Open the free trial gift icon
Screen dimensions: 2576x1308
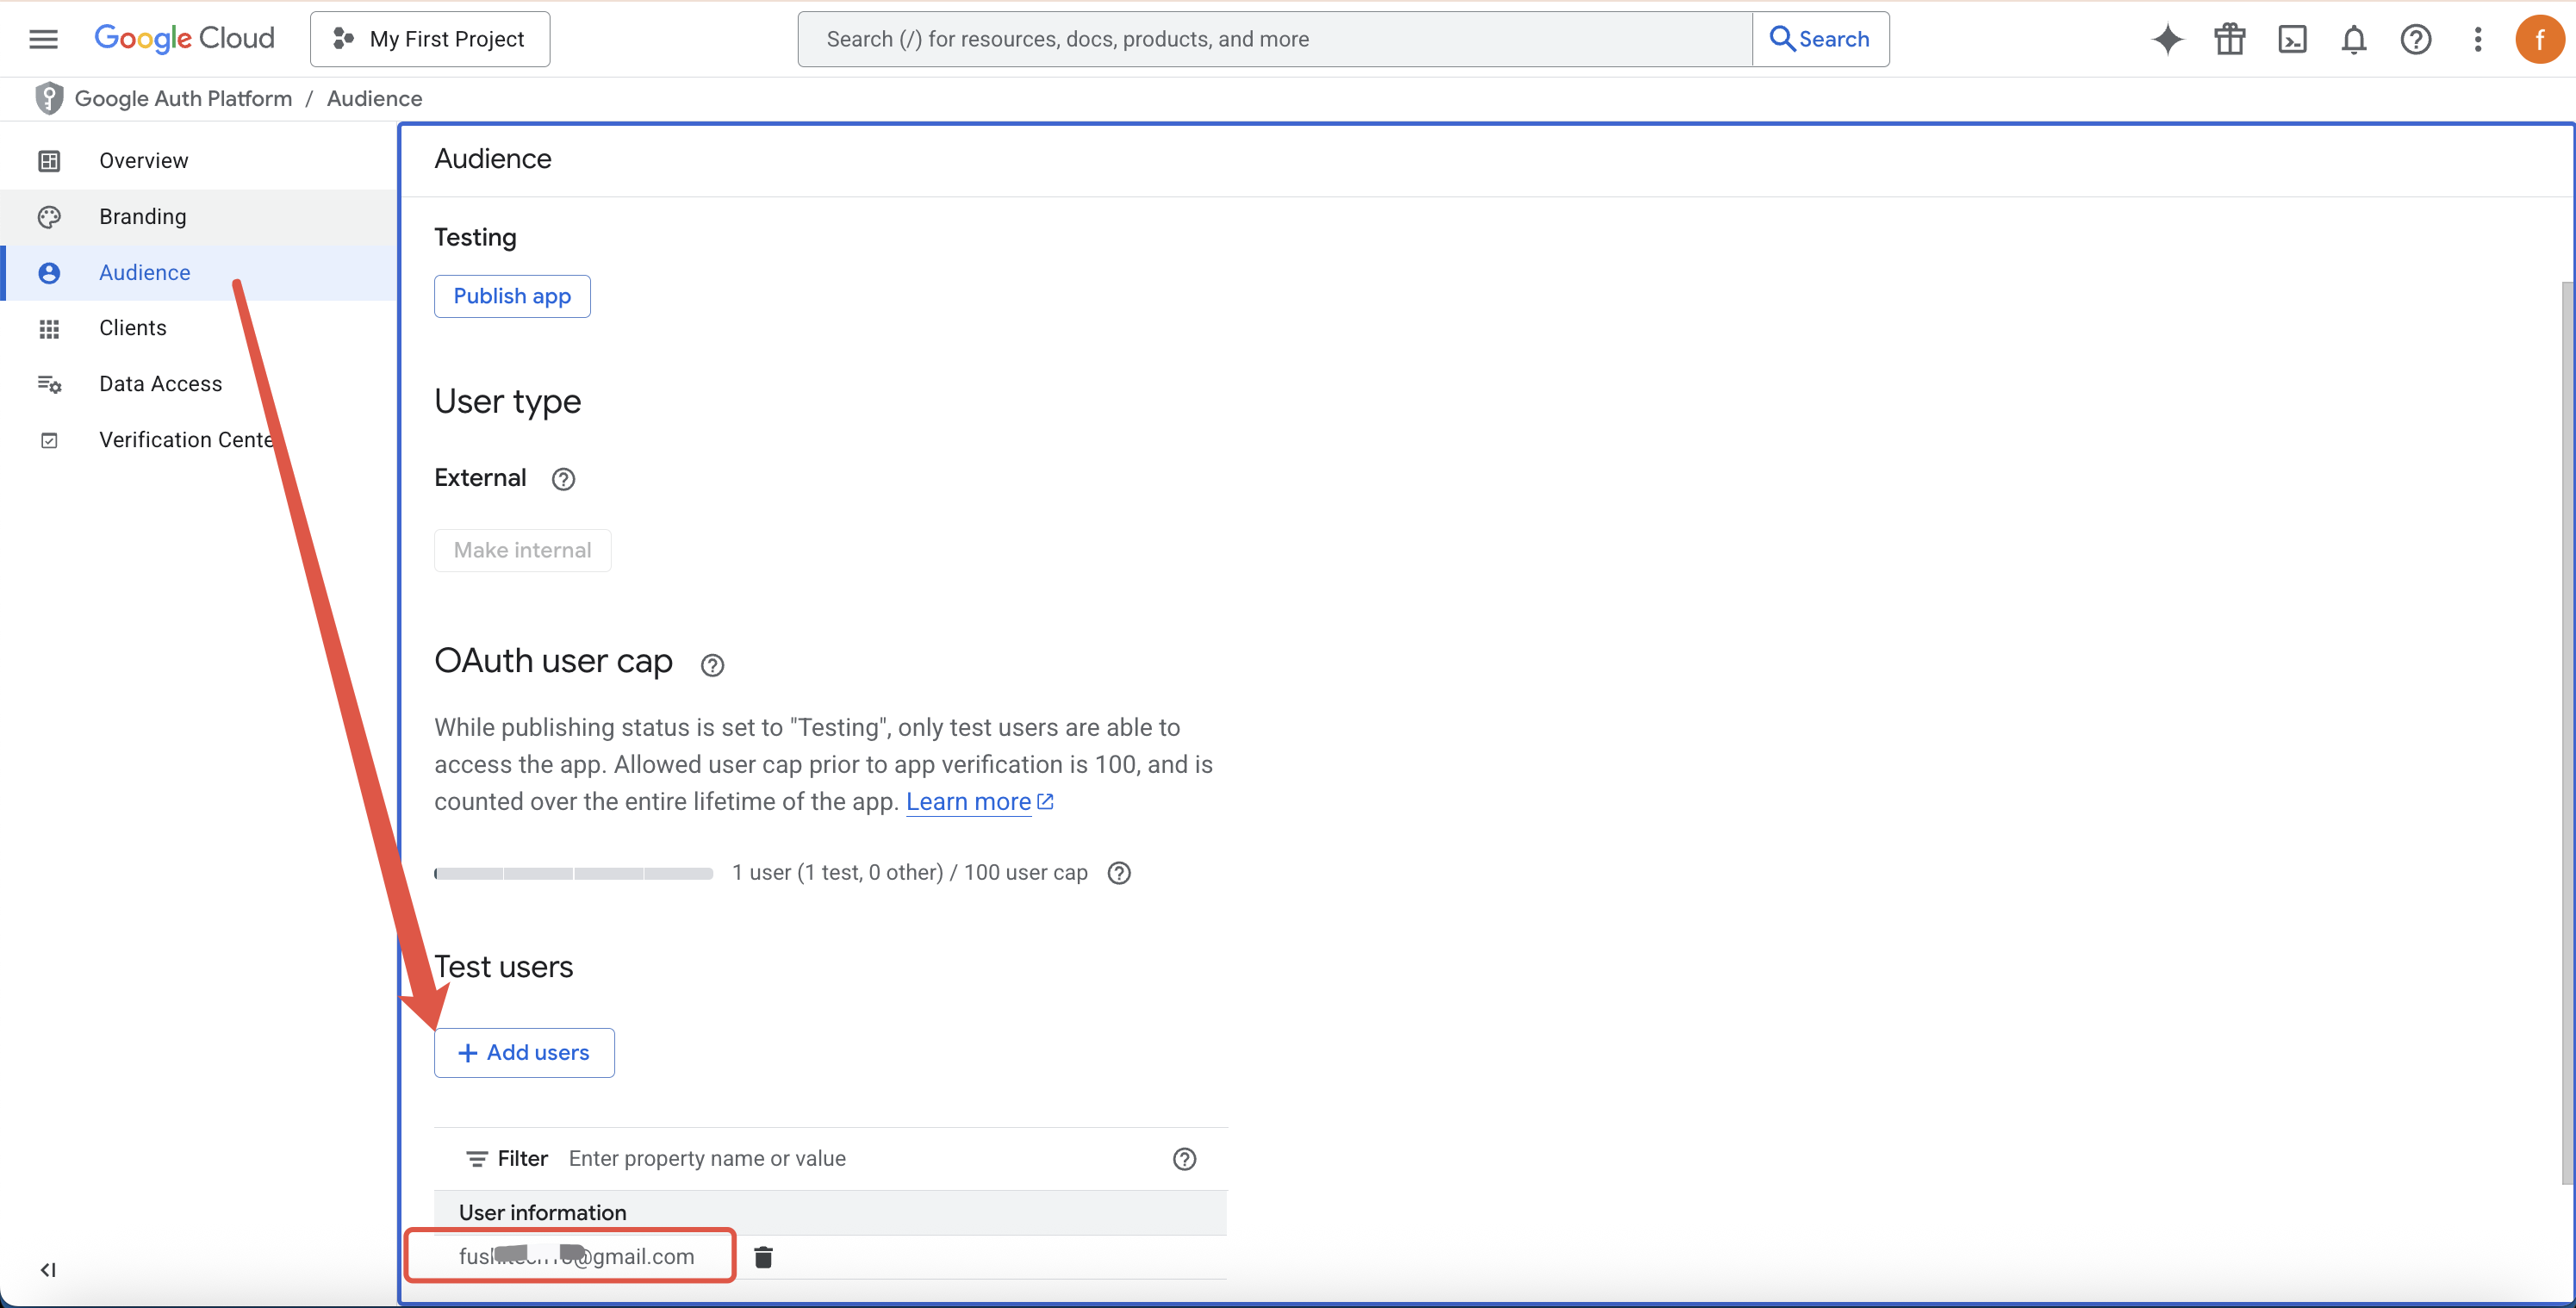[x=2229, y=39]
